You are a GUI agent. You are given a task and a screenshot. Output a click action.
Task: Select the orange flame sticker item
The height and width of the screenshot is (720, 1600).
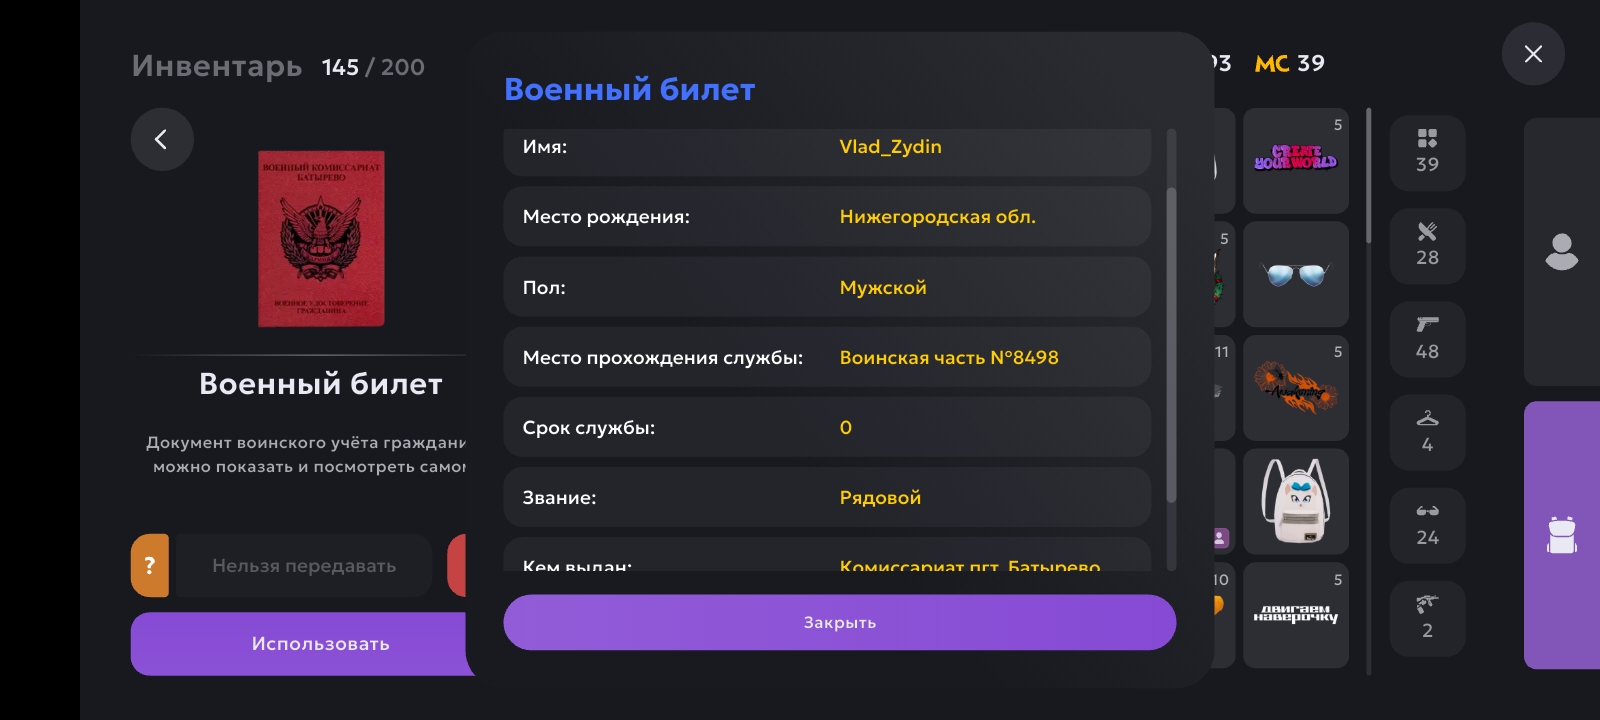1296,388
